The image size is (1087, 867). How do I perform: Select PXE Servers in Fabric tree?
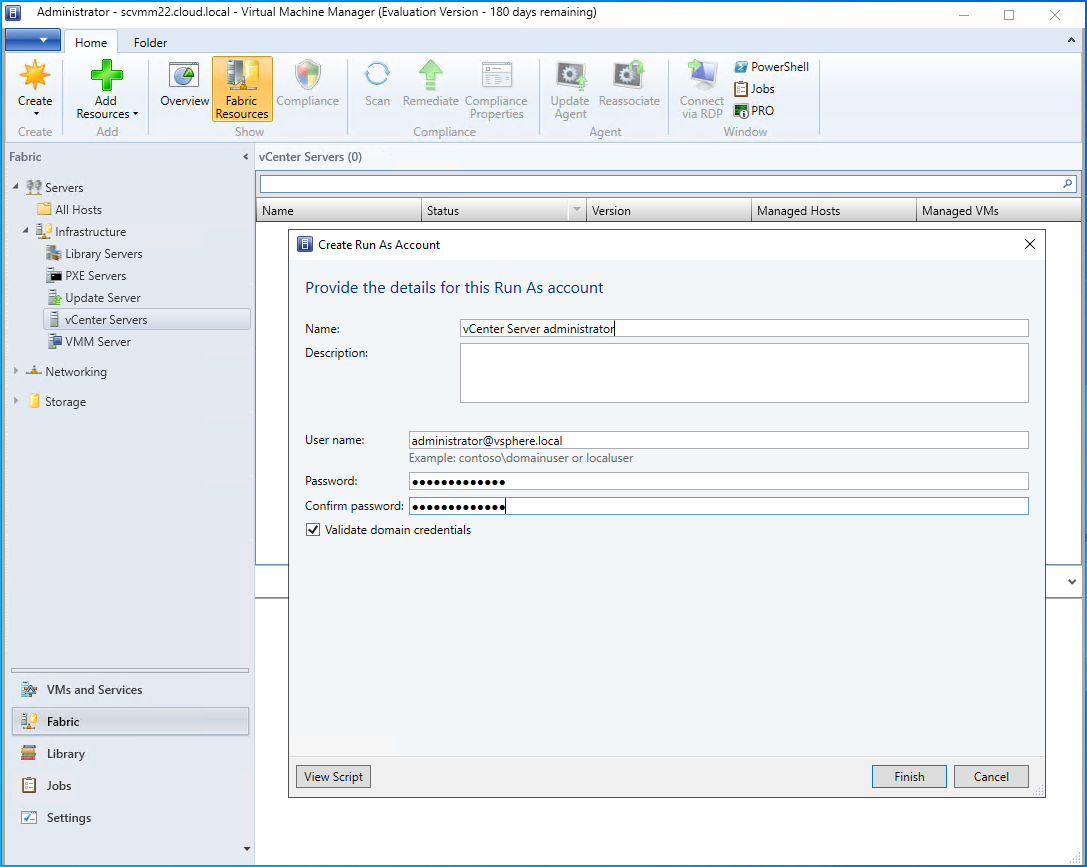[x=87, y=276]
